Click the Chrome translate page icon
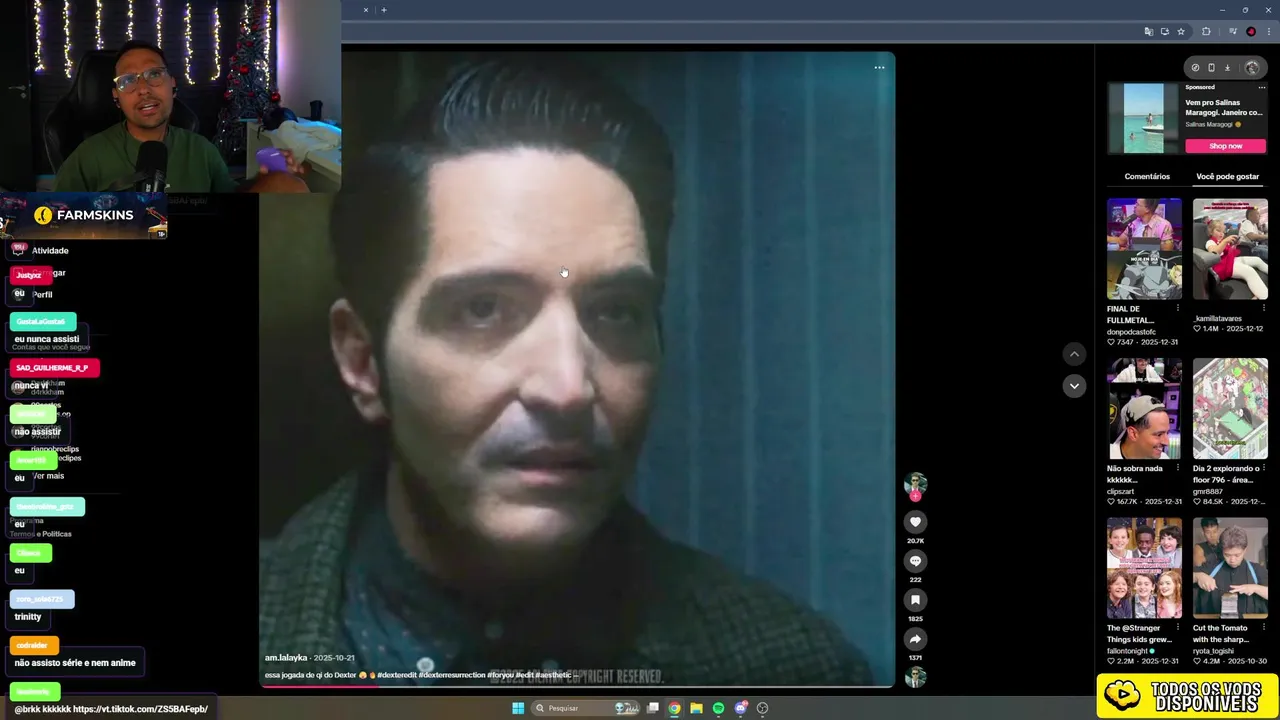The image size is (1280, 720). point(1149,32)
